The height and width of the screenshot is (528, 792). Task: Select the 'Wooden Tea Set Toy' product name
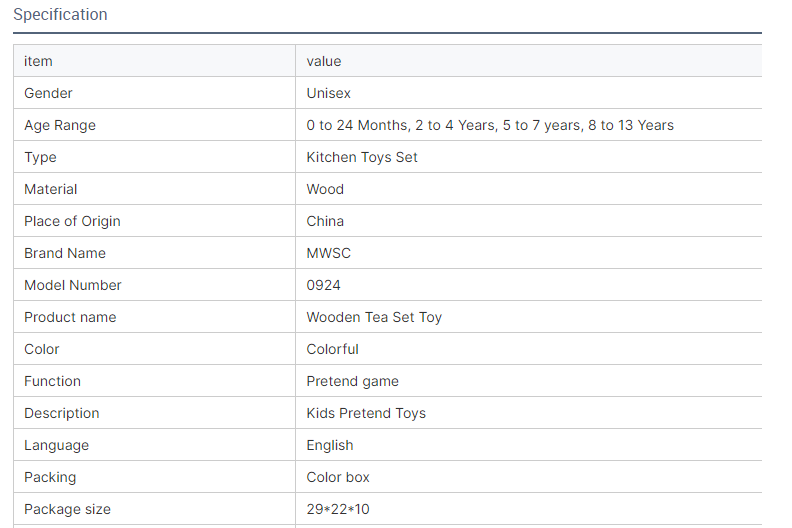click(x=374, y=317)
